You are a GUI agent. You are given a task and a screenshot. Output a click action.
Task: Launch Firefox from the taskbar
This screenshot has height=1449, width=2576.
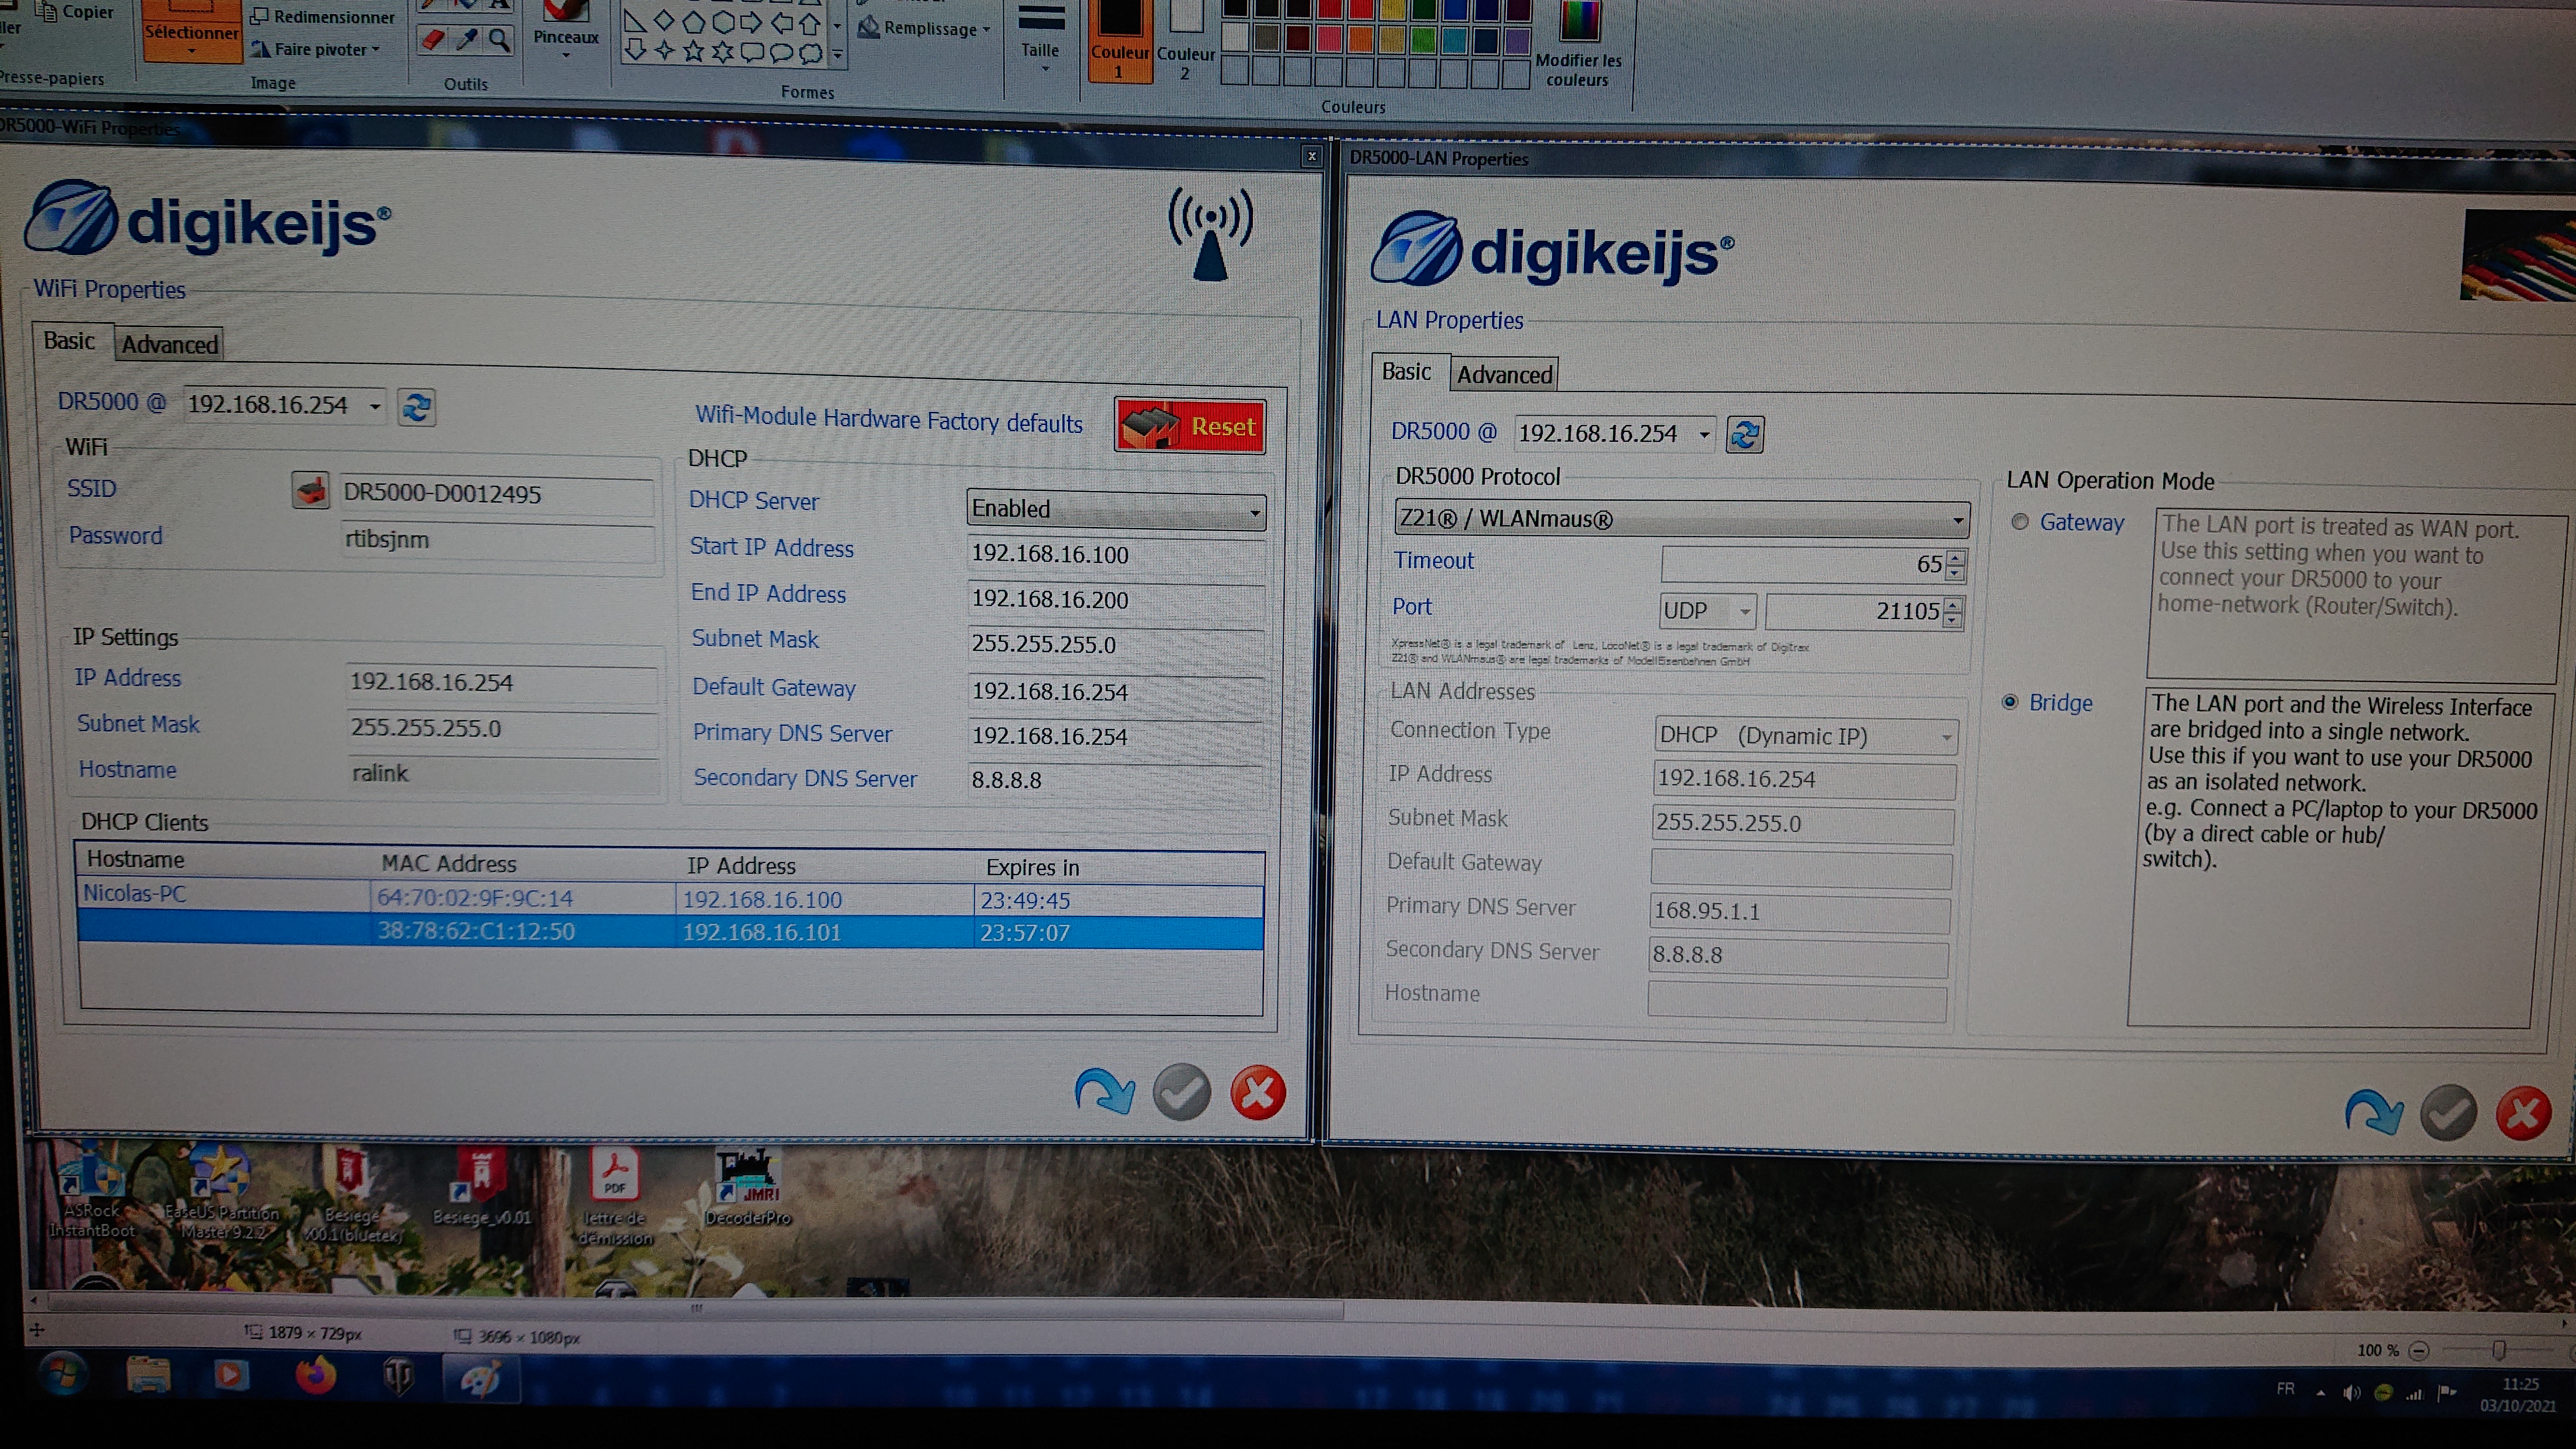point(315,1376)
